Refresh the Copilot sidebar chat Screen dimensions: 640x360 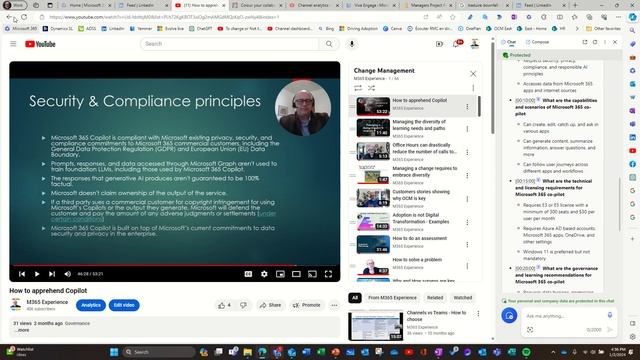tap(595, 42)
